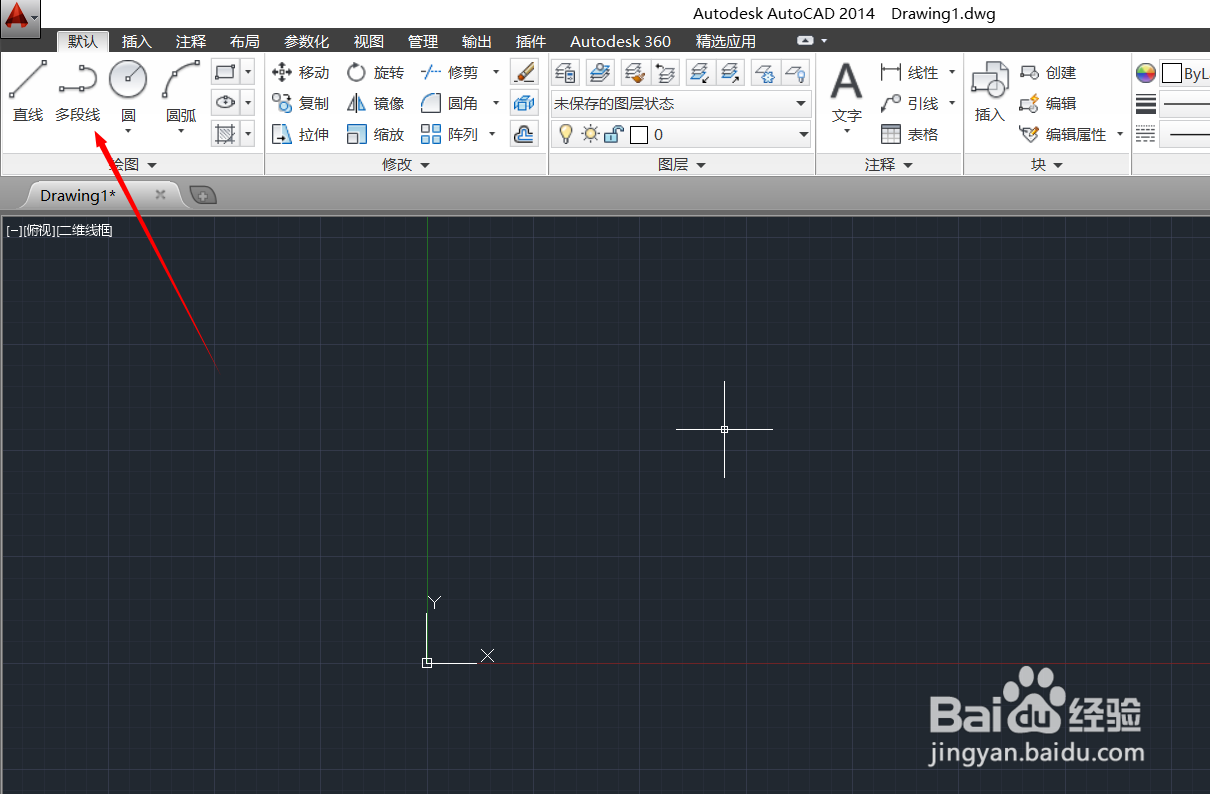Toggle layer 0 lock icon

click(614, 134)
